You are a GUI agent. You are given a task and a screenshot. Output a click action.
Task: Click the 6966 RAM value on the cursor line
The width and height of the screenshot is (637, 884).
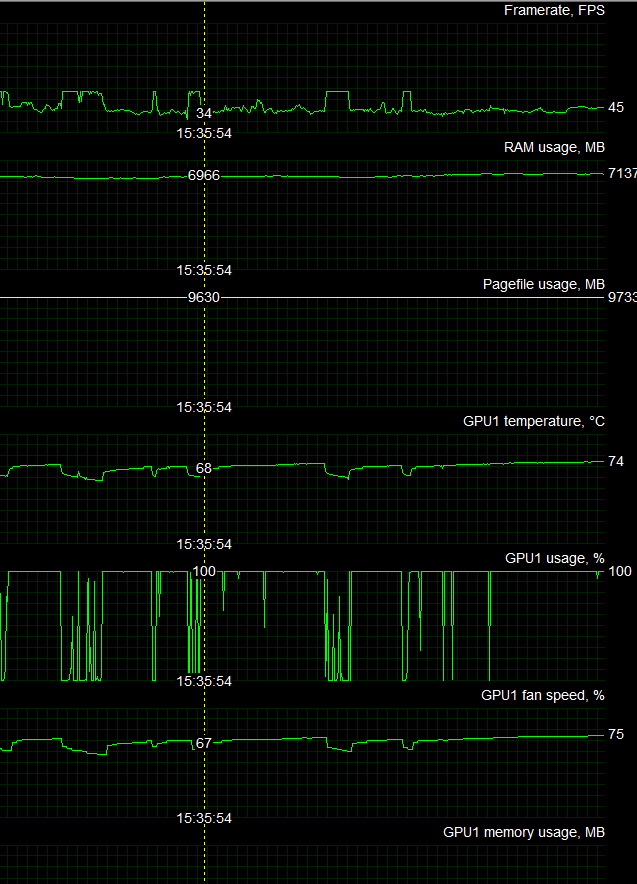pyautogui.click(x=204, y=176)
